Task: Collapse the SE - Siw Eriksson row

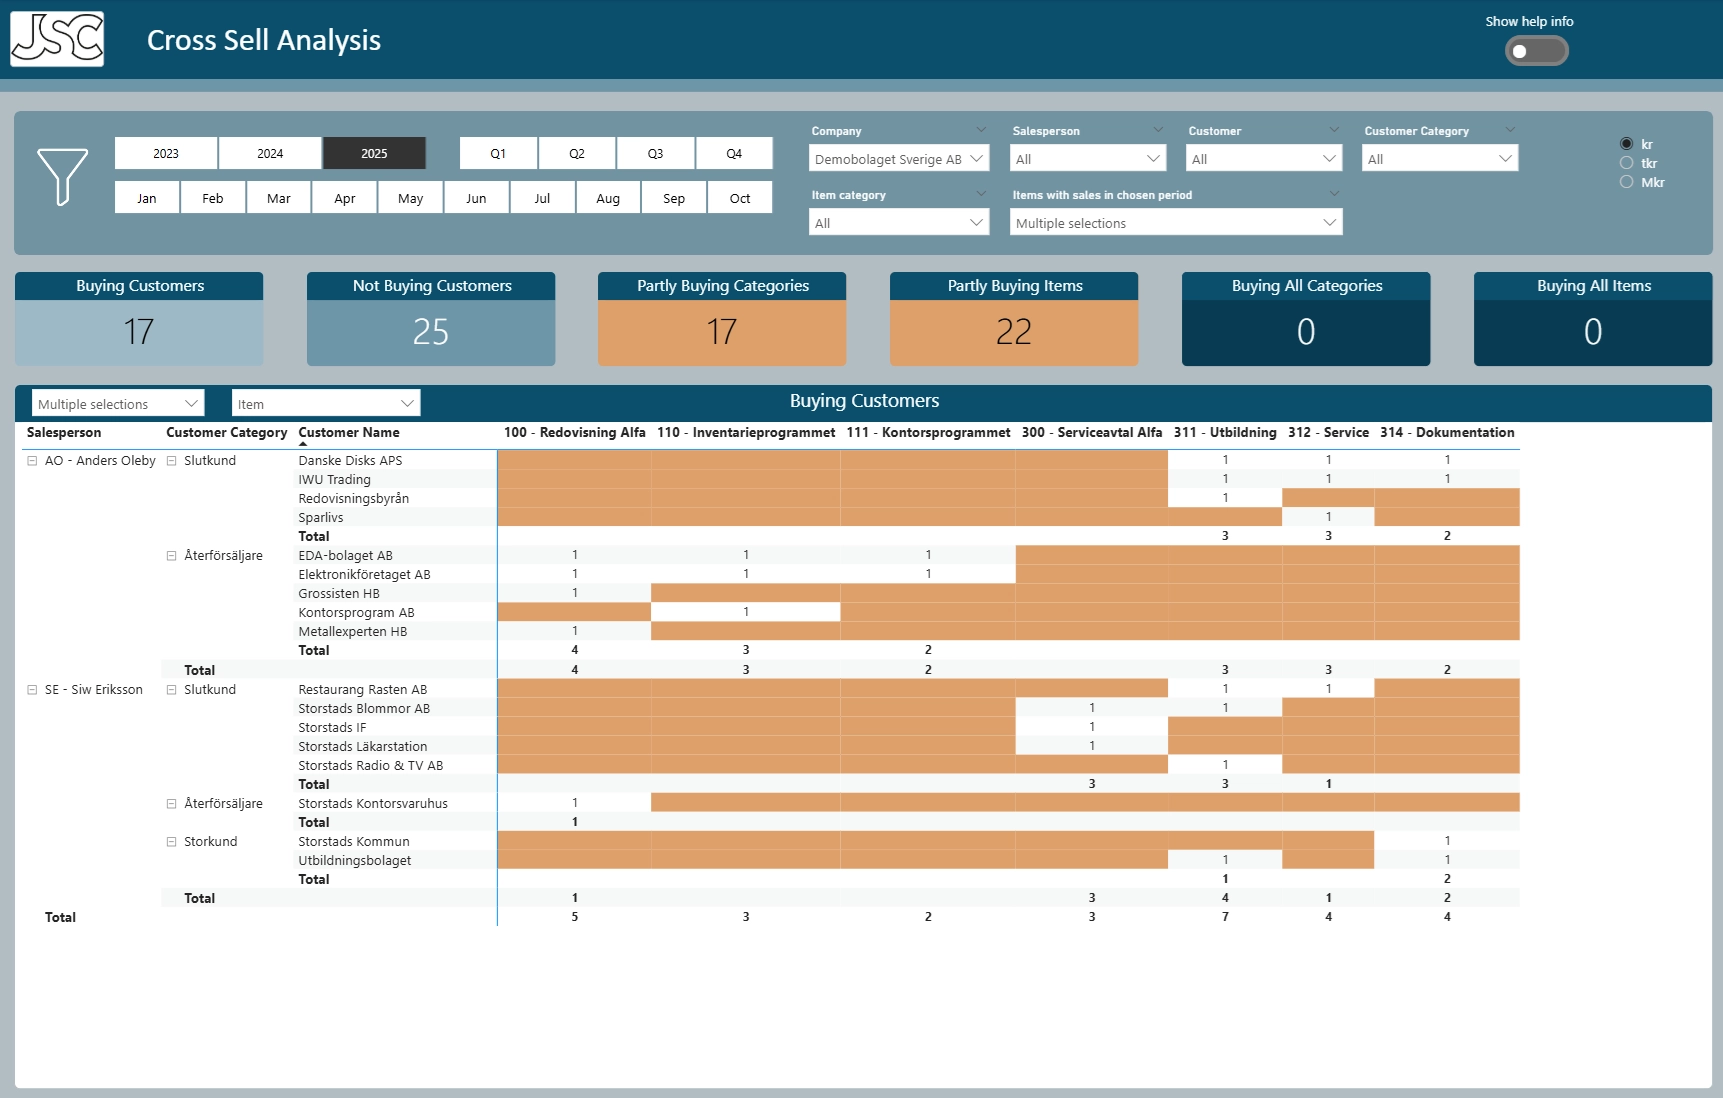Action: click(32, 690)
